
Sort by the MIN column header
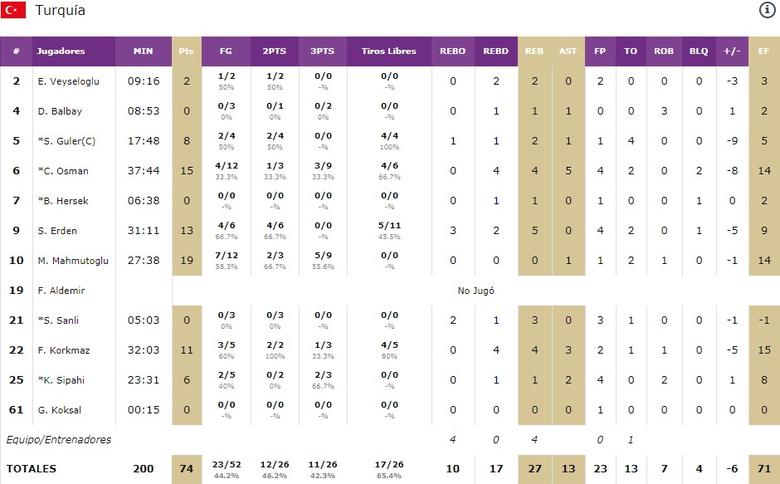coord(142,51)
